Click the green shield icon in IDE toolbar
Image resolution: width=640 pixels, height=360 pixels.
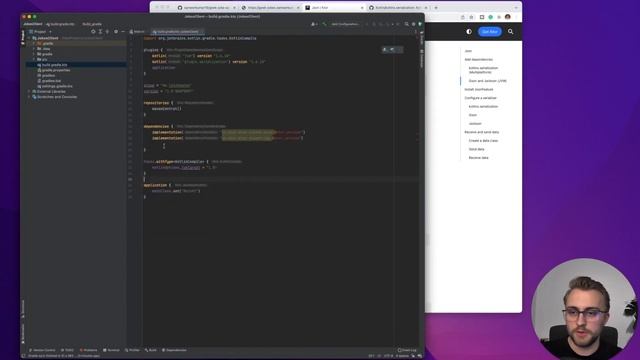420,24
